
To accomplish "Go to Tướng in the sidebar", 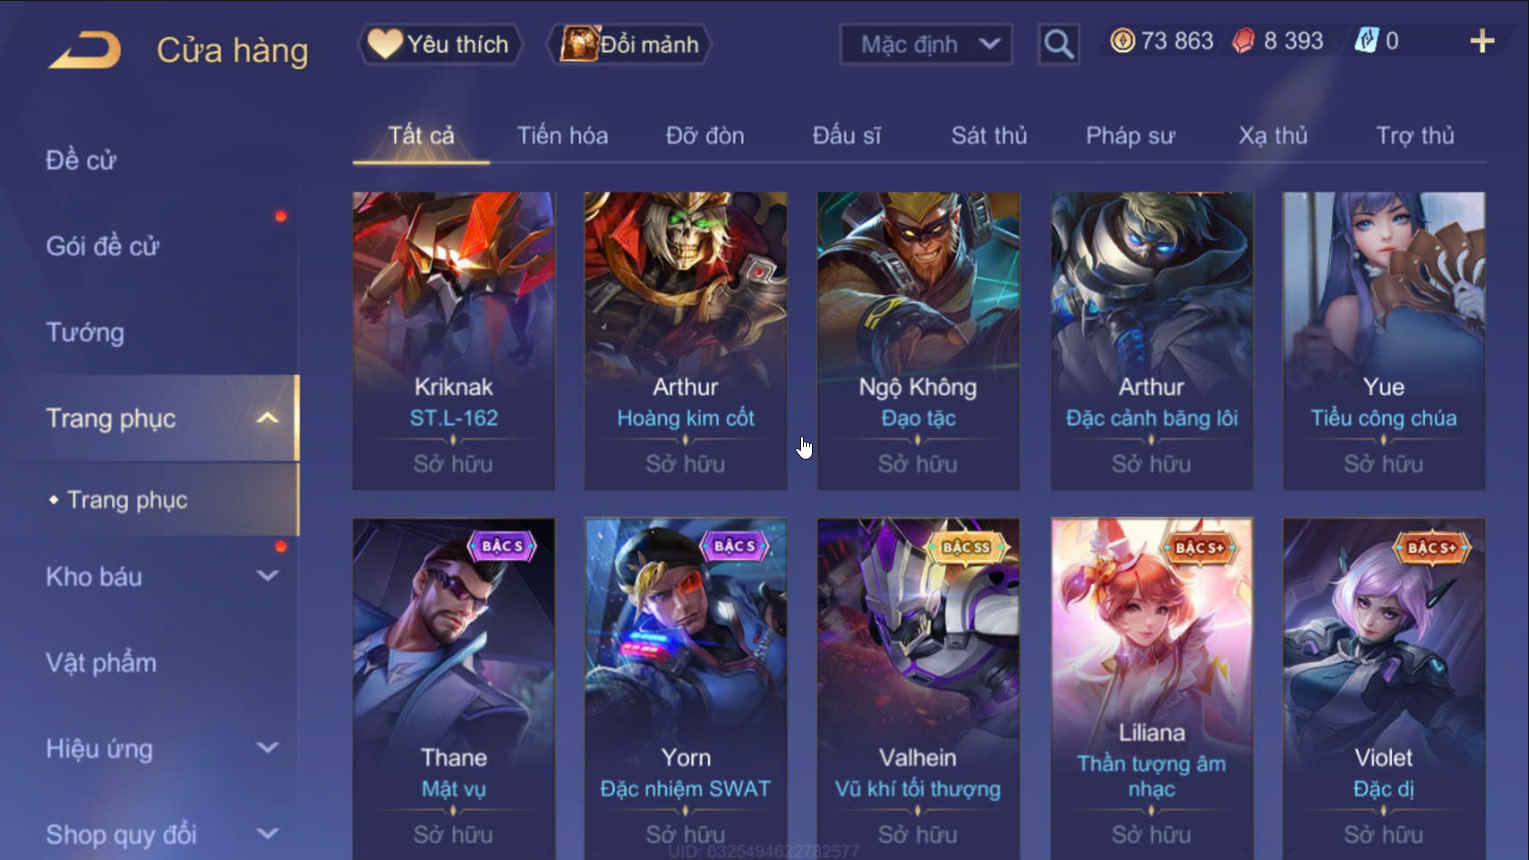I will (85, 332).
